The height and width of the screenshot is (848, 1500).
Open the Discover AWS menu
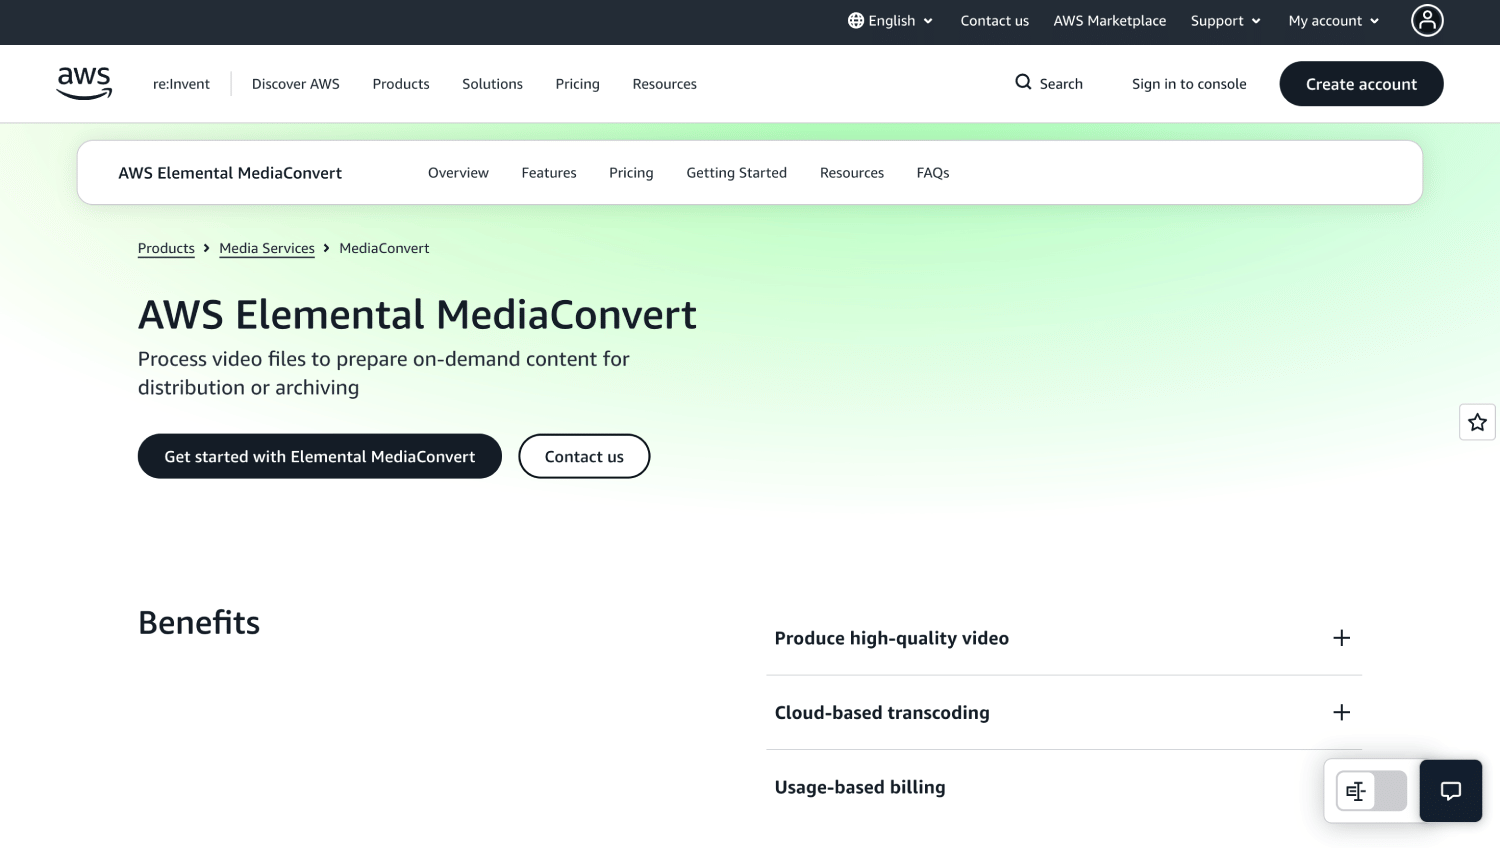(x=296, y=84)
